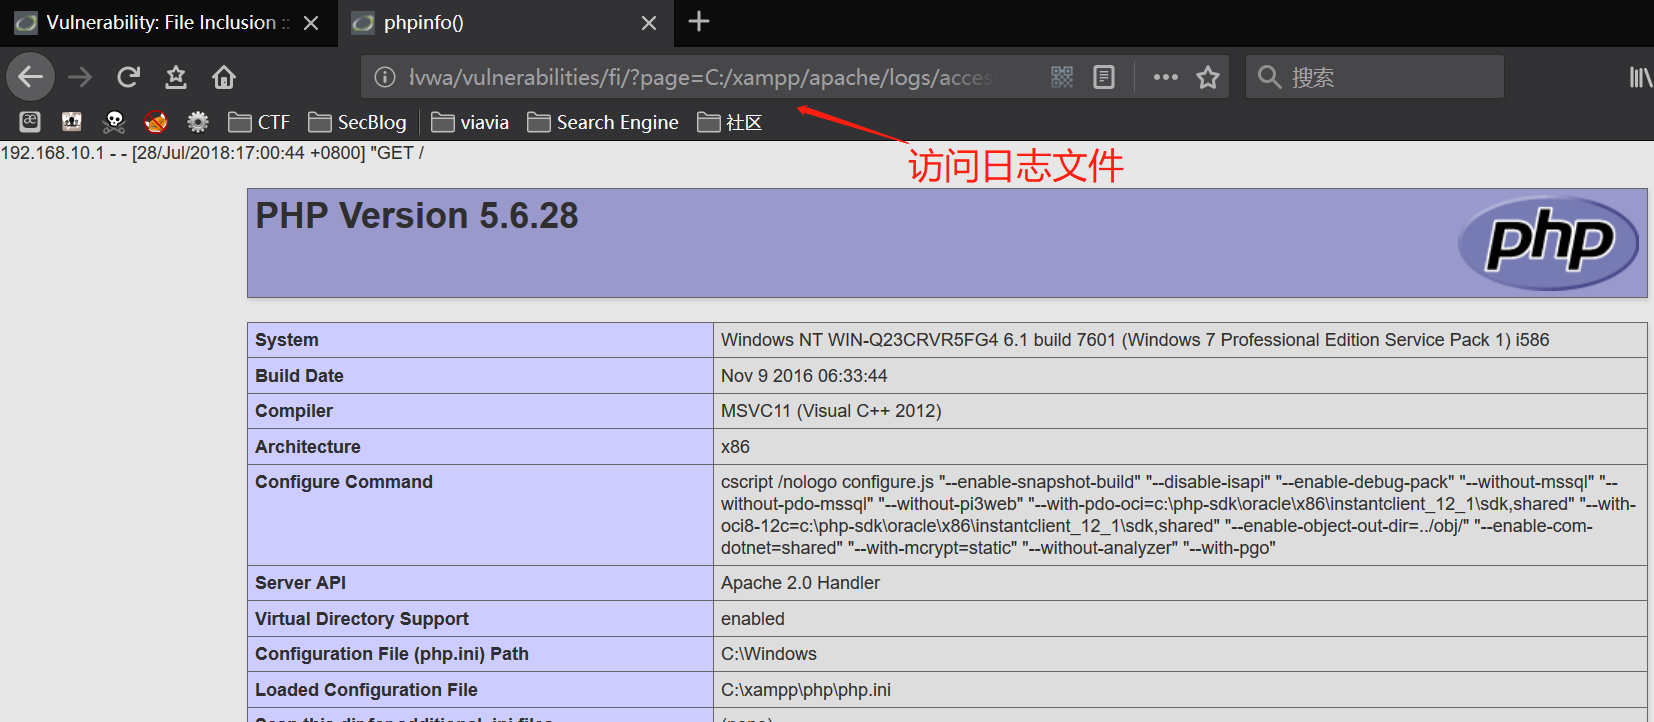
Task: Open the gear bookmark icon
Action: (198, 122)
